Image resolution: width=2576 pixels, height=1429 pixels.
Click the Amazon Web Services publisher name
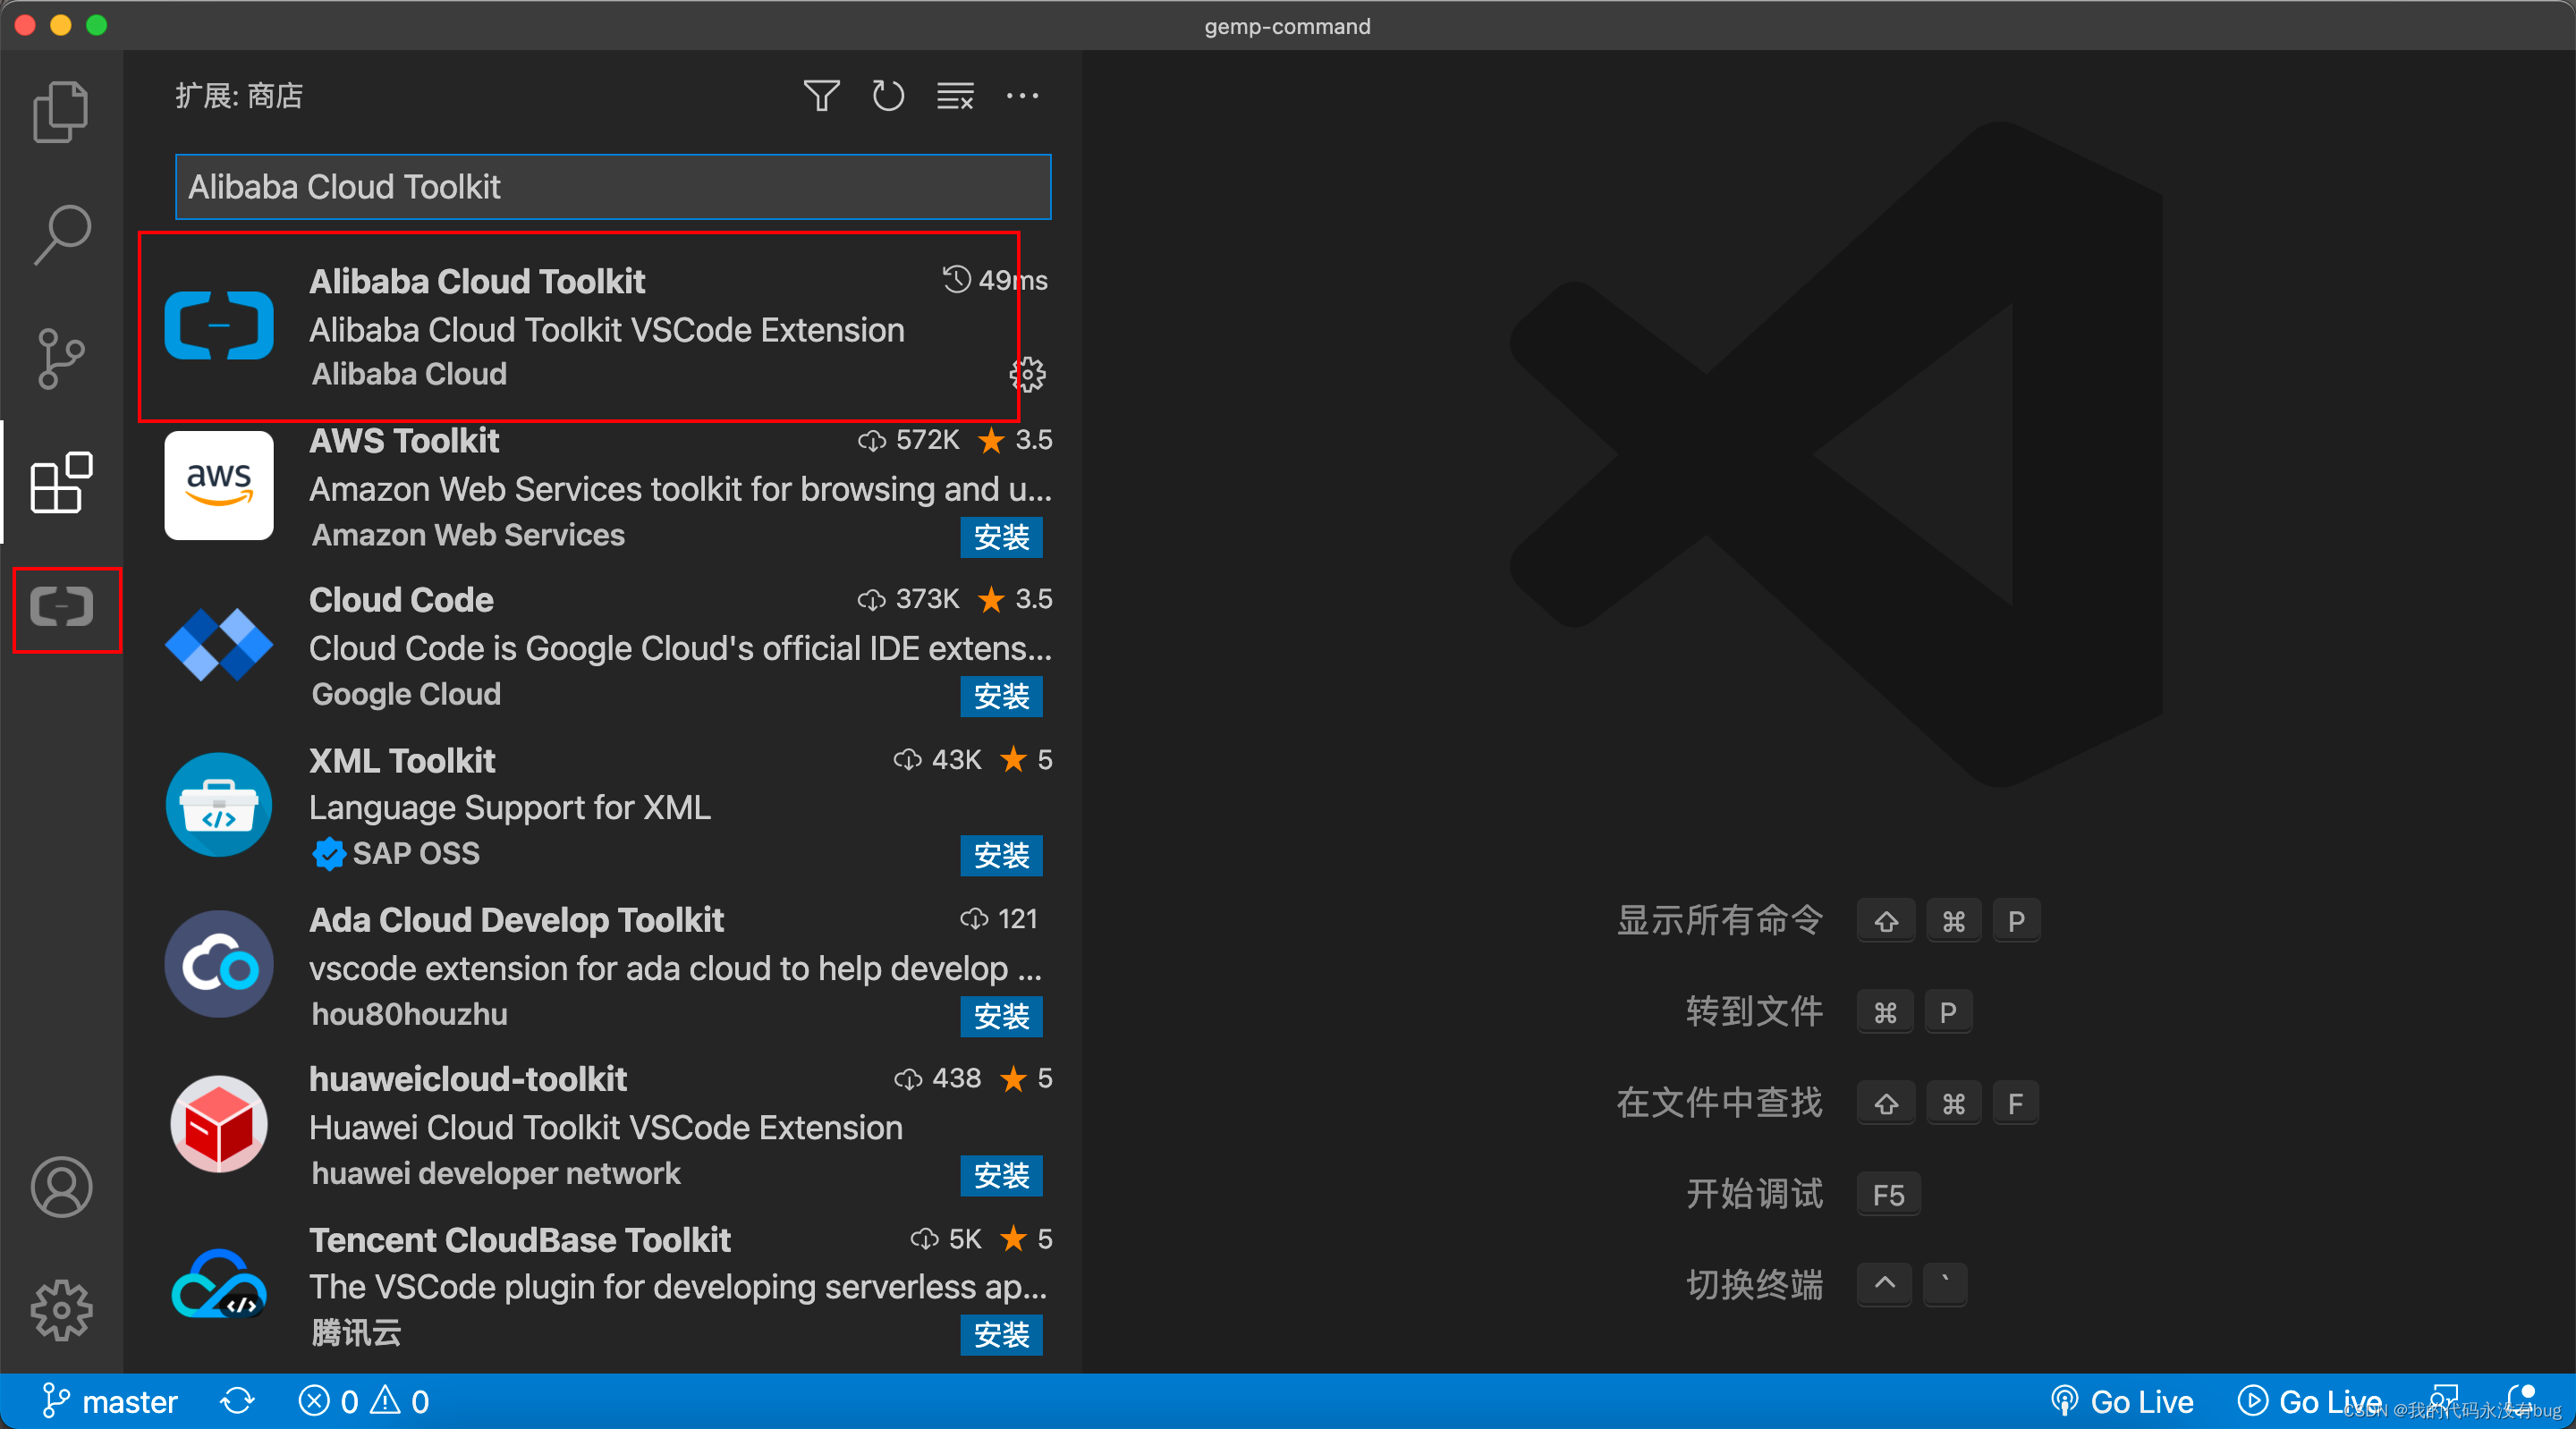click(468, 535)
